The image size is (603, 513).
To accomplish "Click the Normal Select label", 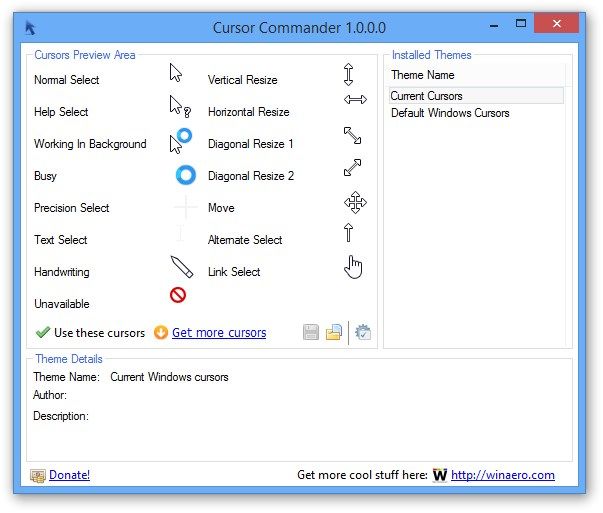I will pyautogui.click(x=67, y=80).
